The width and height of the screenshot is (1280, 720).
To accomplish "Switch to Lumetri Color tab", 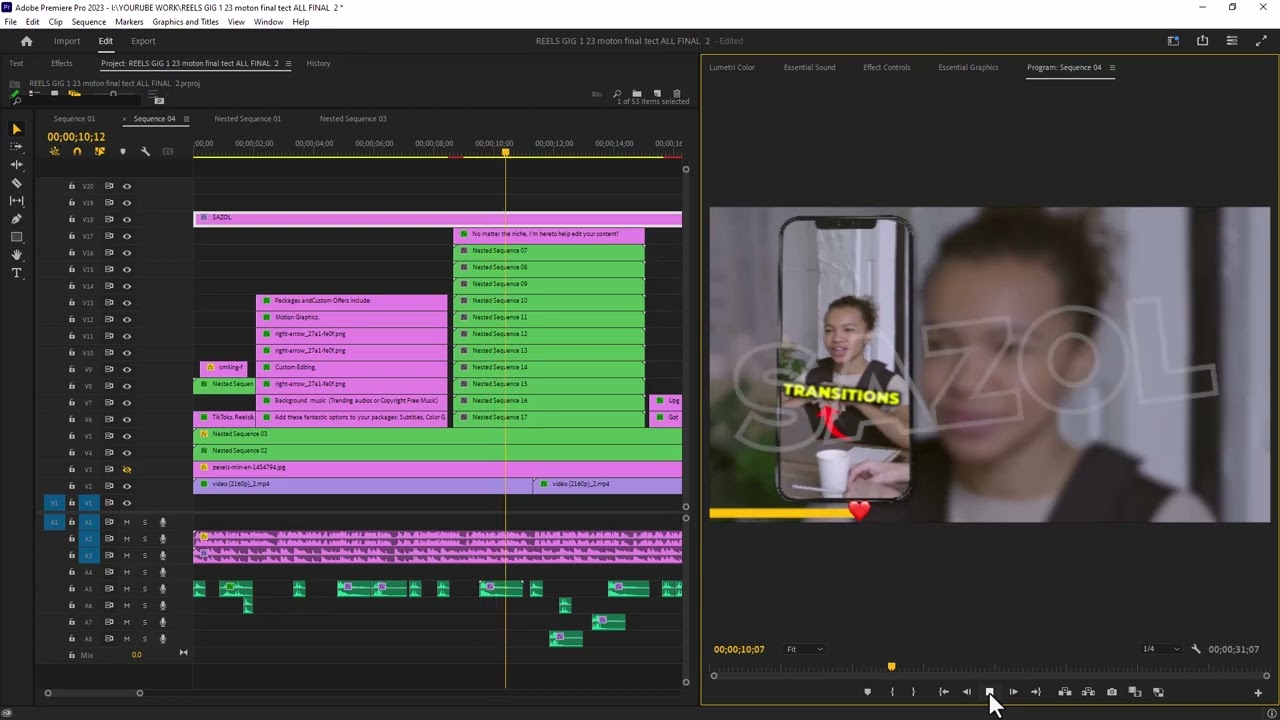I will (732, 67).
